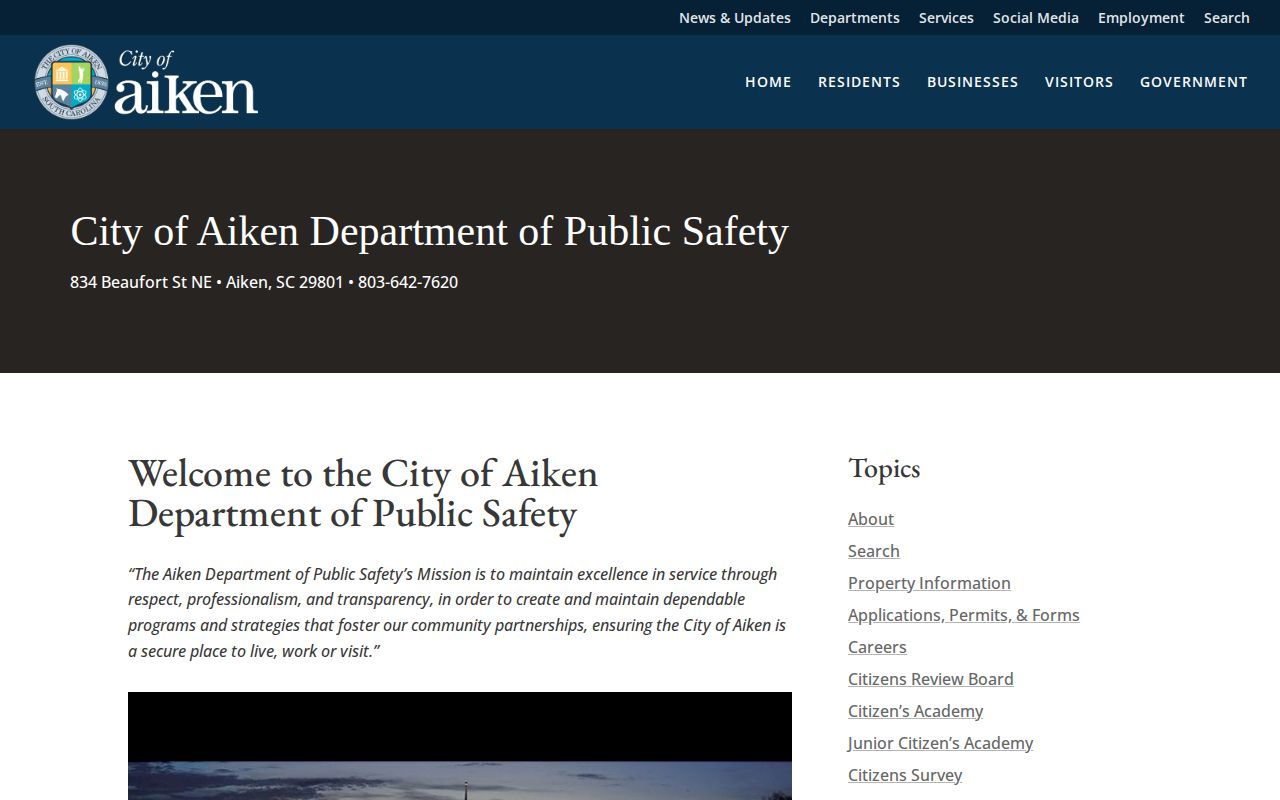This screenshot has height=800, width=1280.
Task: Open News & Updates in top bar
Action: point(735,18)
